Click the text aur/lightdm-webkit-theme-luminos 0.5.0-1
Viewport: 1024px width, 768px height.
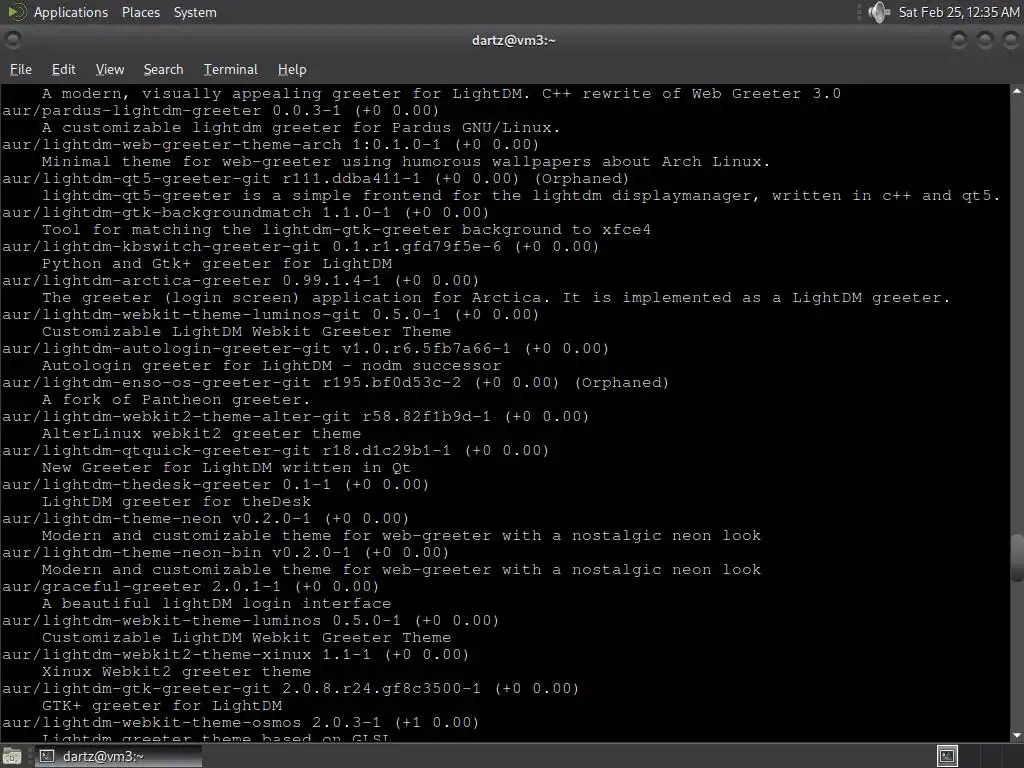(x=201, y=620)
